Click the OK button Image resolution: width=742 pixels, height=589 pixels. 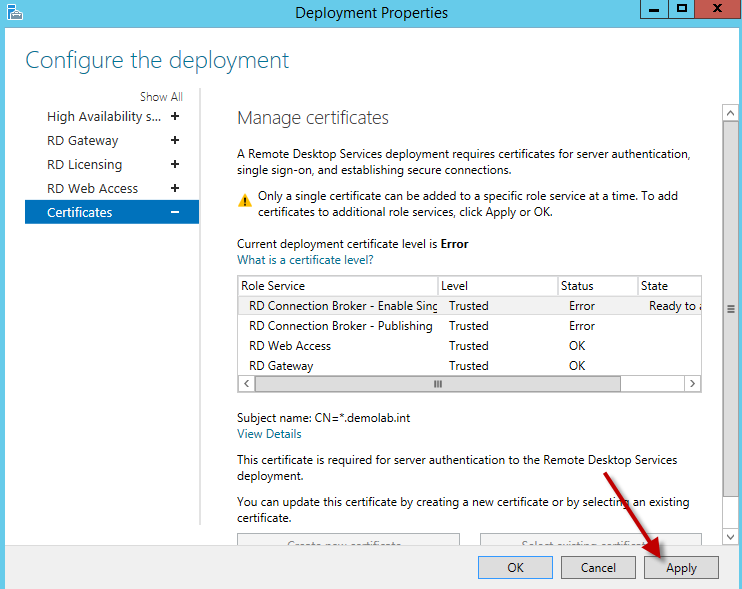515,567
